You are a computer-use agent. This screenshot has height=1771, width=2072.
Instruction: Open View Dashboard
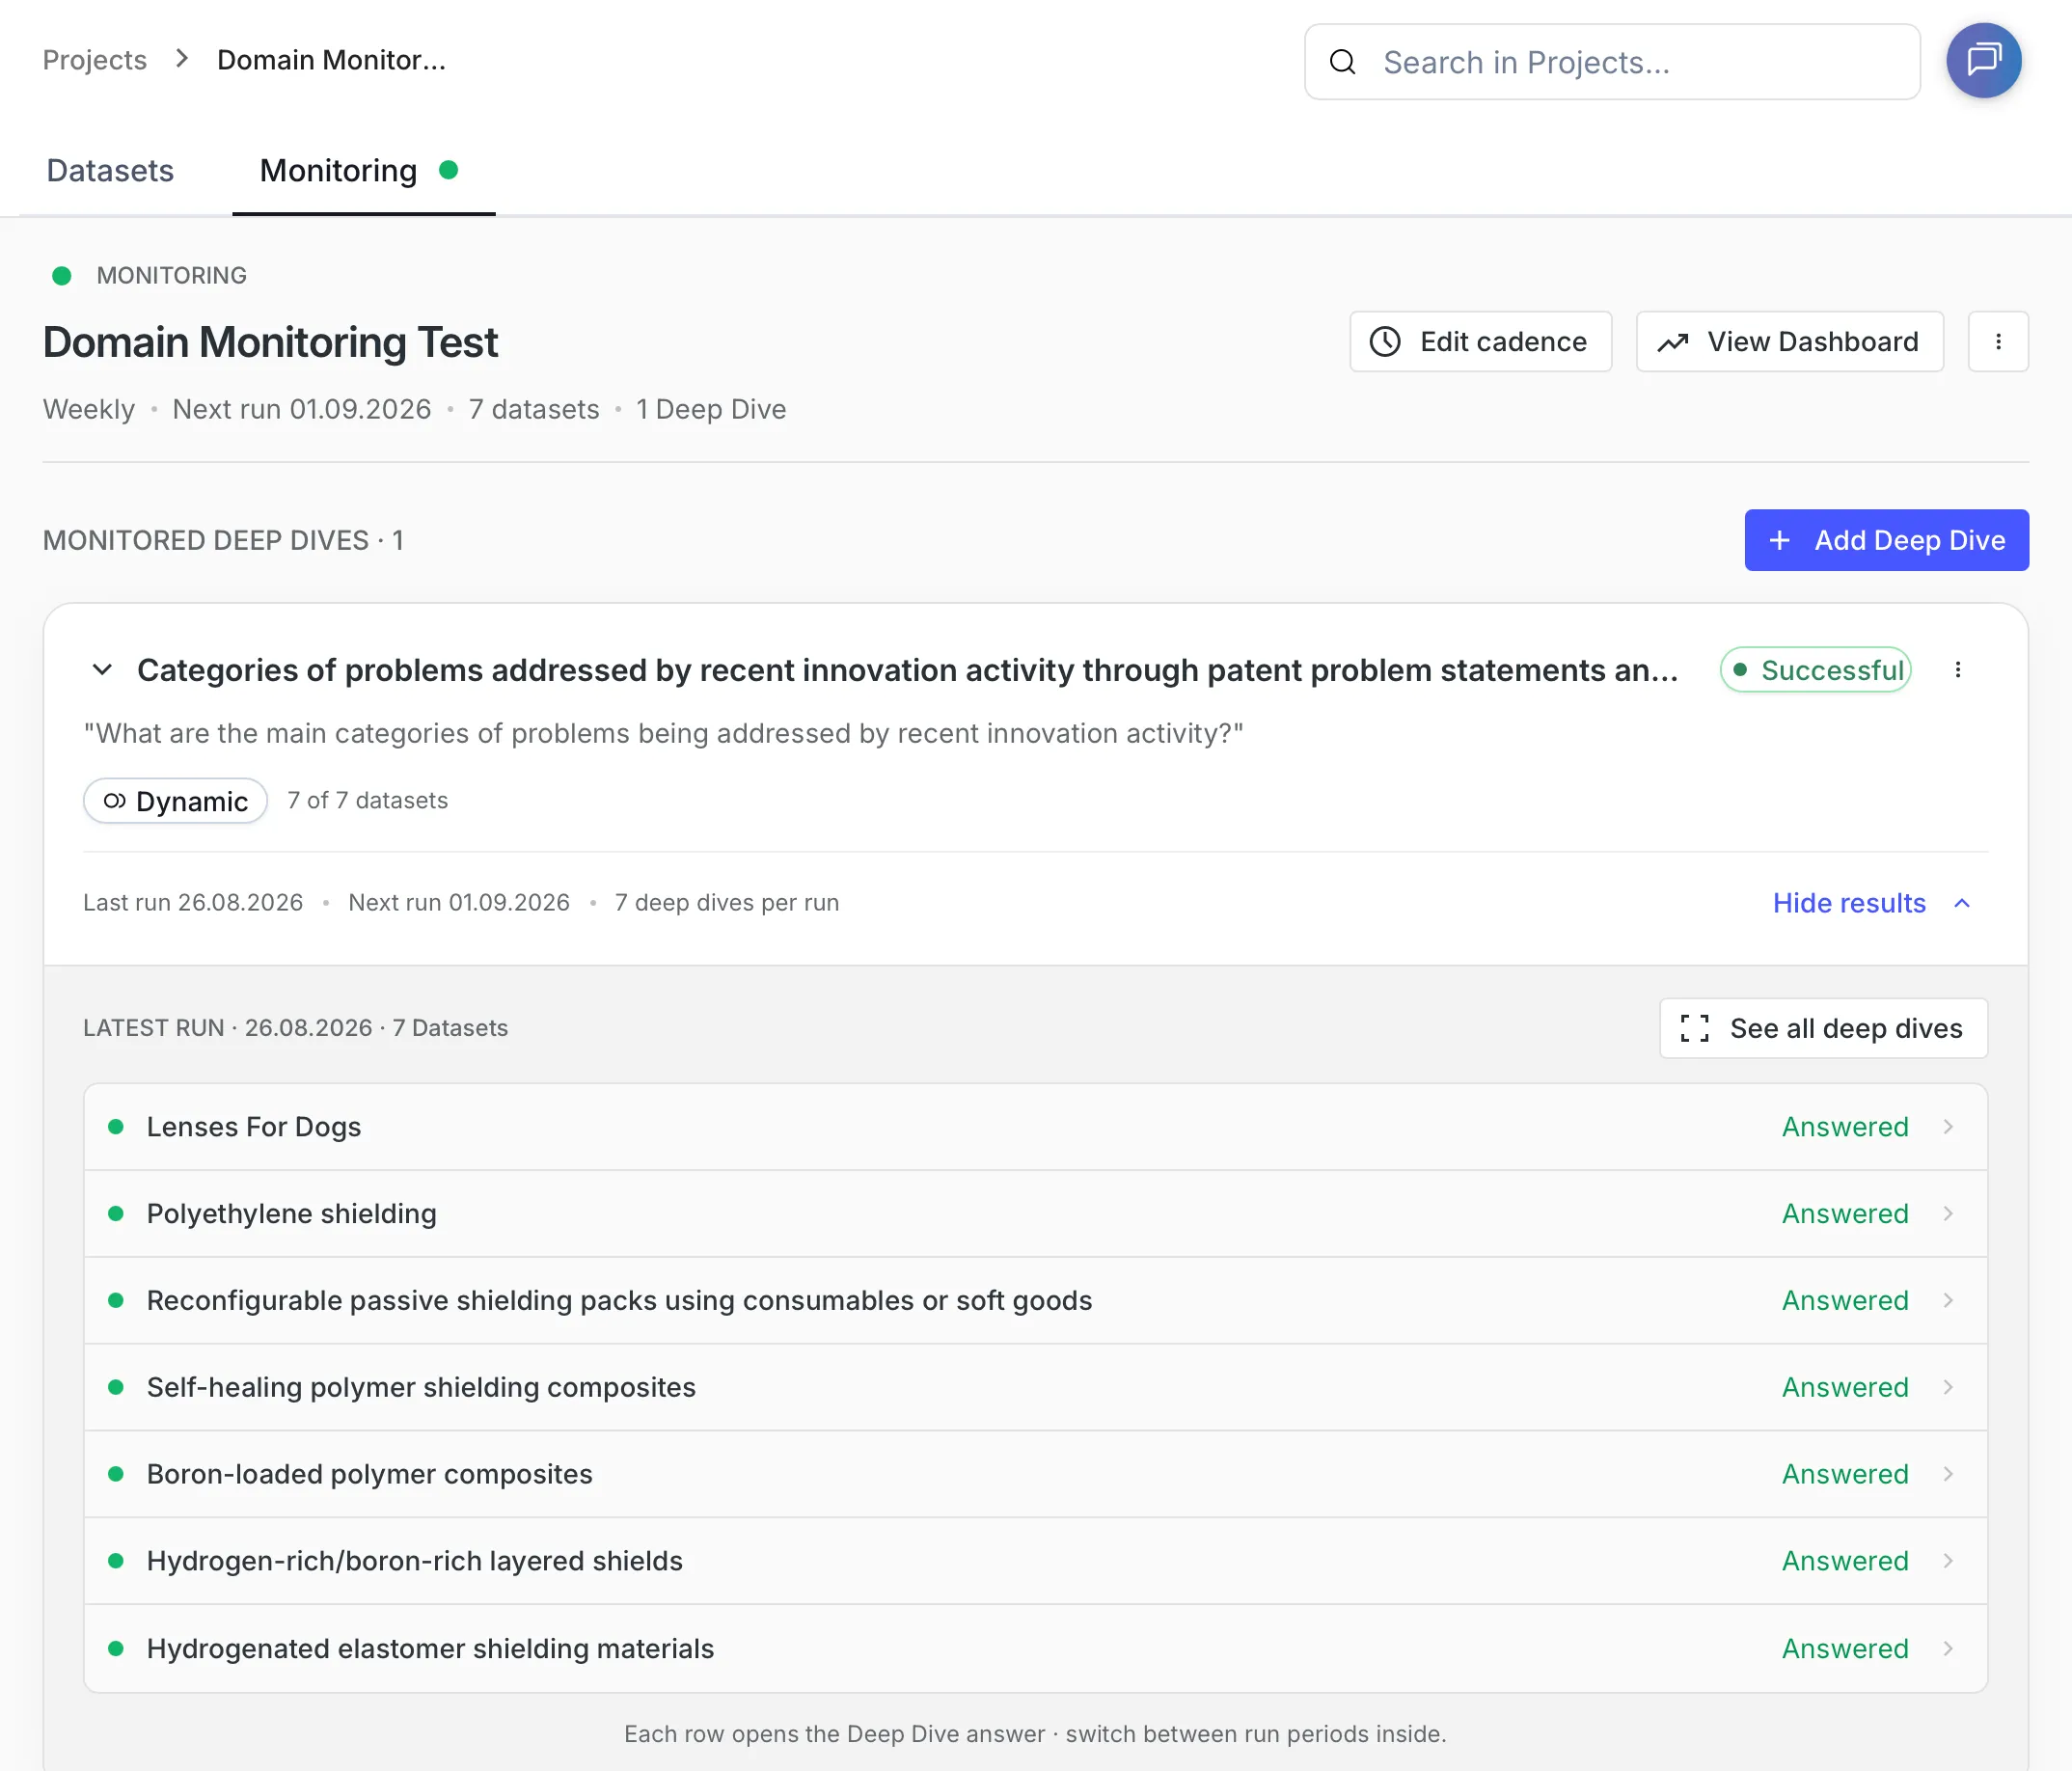click(1790, 342)
